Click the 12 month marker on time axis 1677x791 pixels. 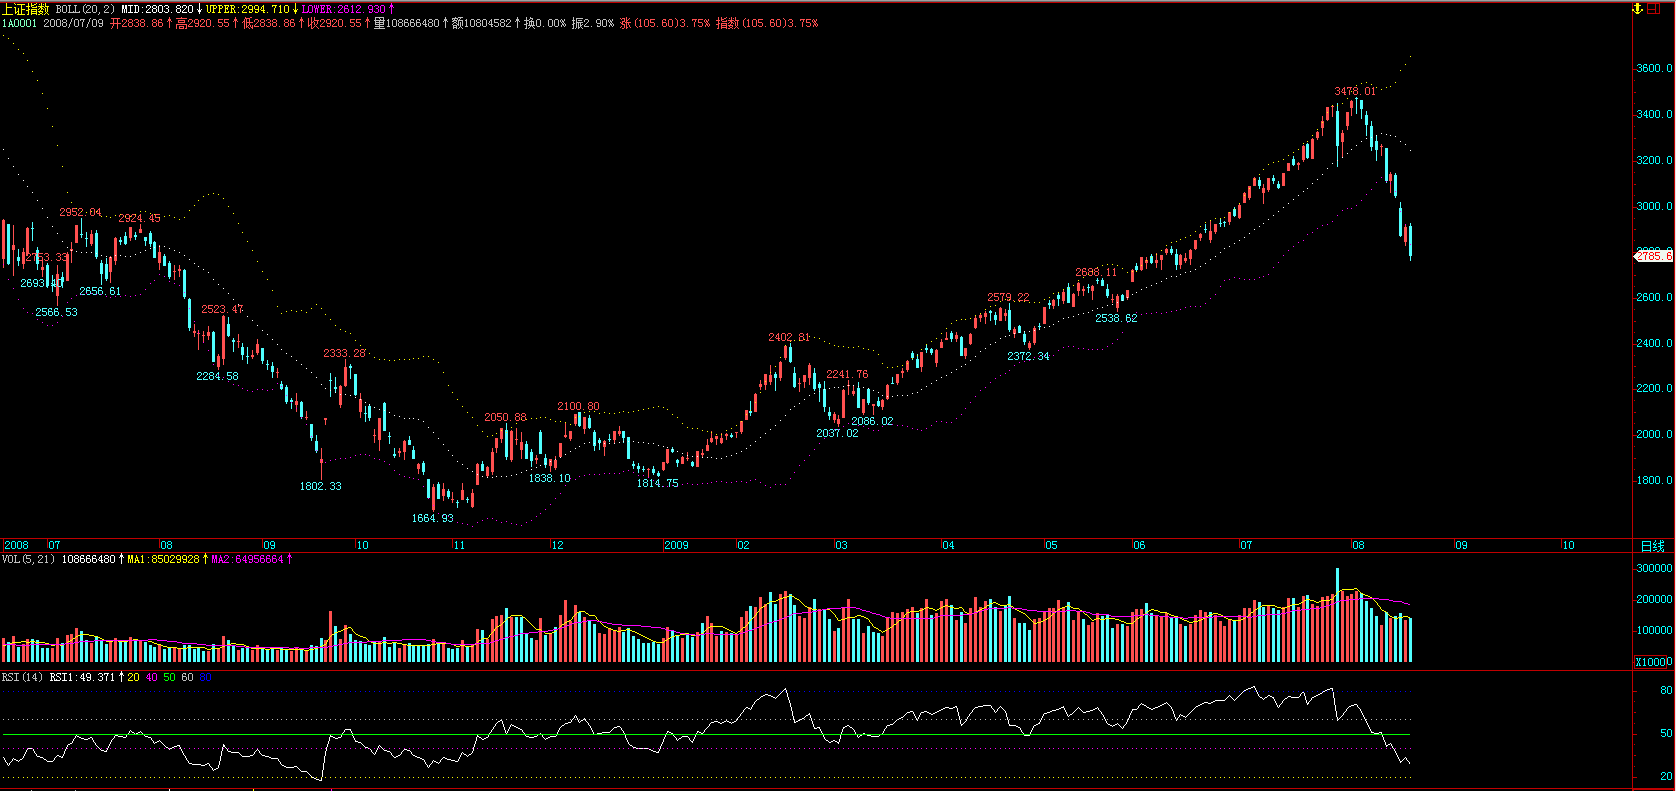557,546
